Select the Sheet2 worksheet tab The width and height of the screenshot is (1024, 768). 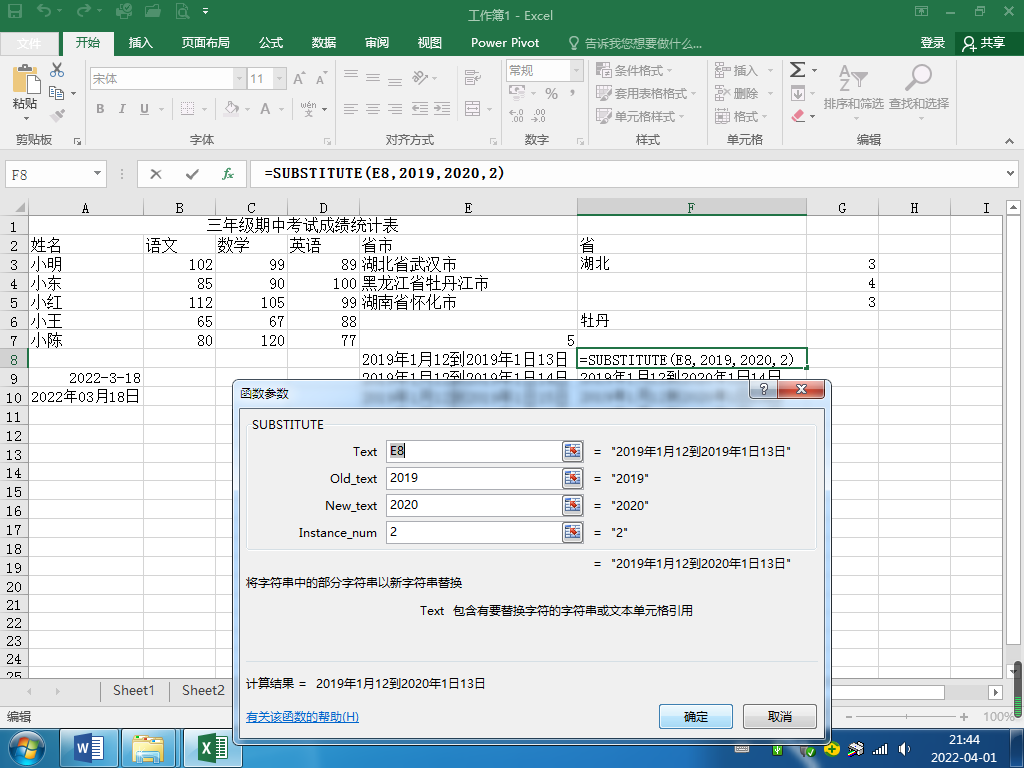tap(203, 690)
